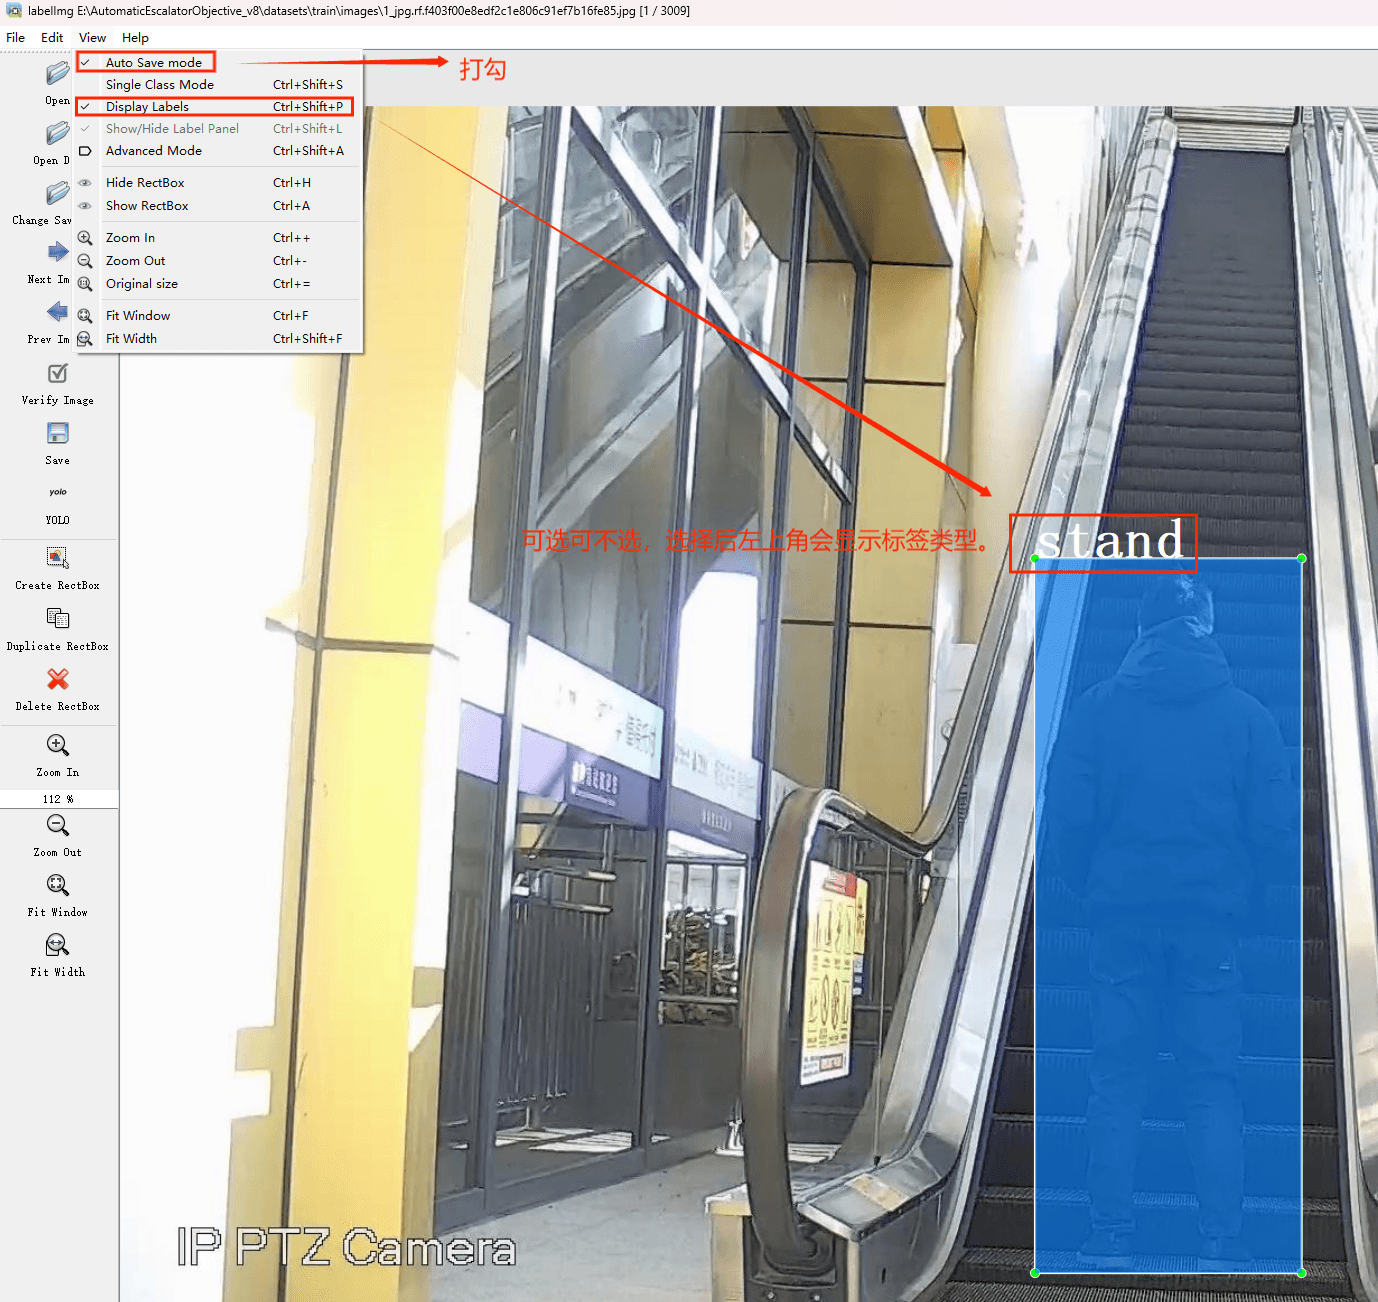Image resolution: width=1378 pixels, height=1302 pixels.
Task: Delete the selected RectBox via red X
Action: point(58,680)
